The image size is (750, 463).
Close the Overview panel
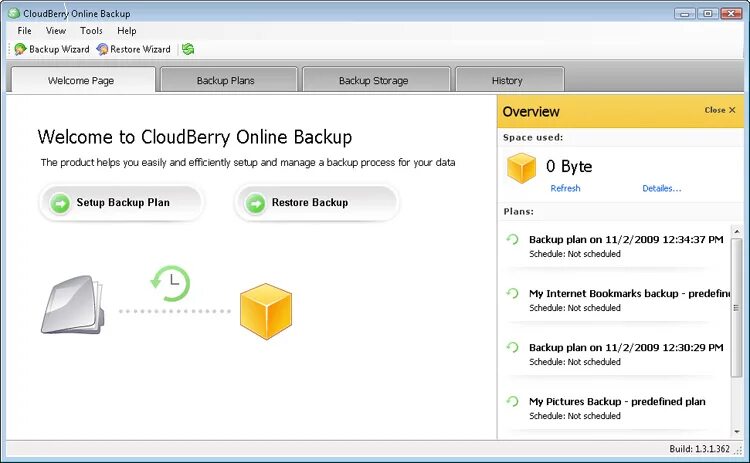[720, 110]
